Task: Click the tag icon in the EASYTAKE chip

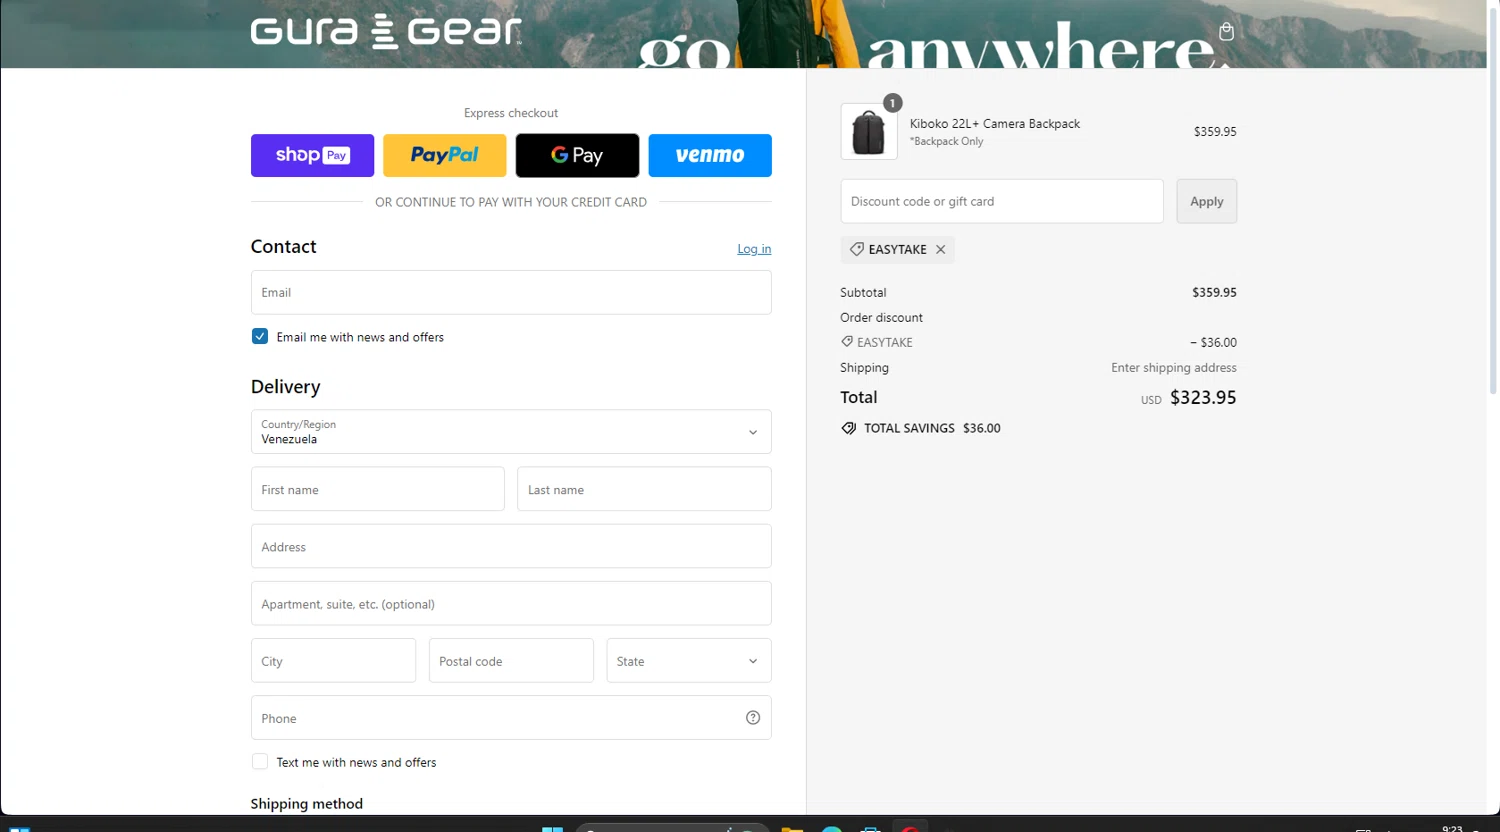Action: tap(856, 249)
